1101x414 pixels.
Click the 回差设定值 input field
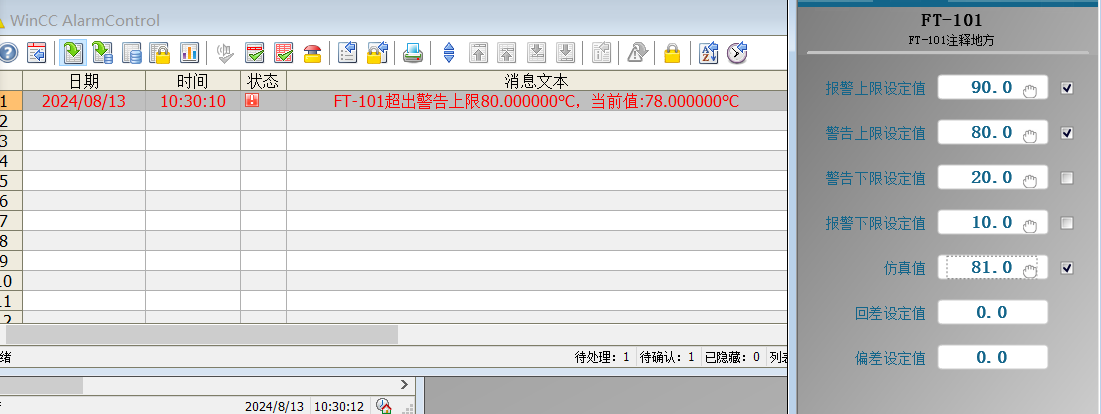pyautogui.click(x=992, y=312)
